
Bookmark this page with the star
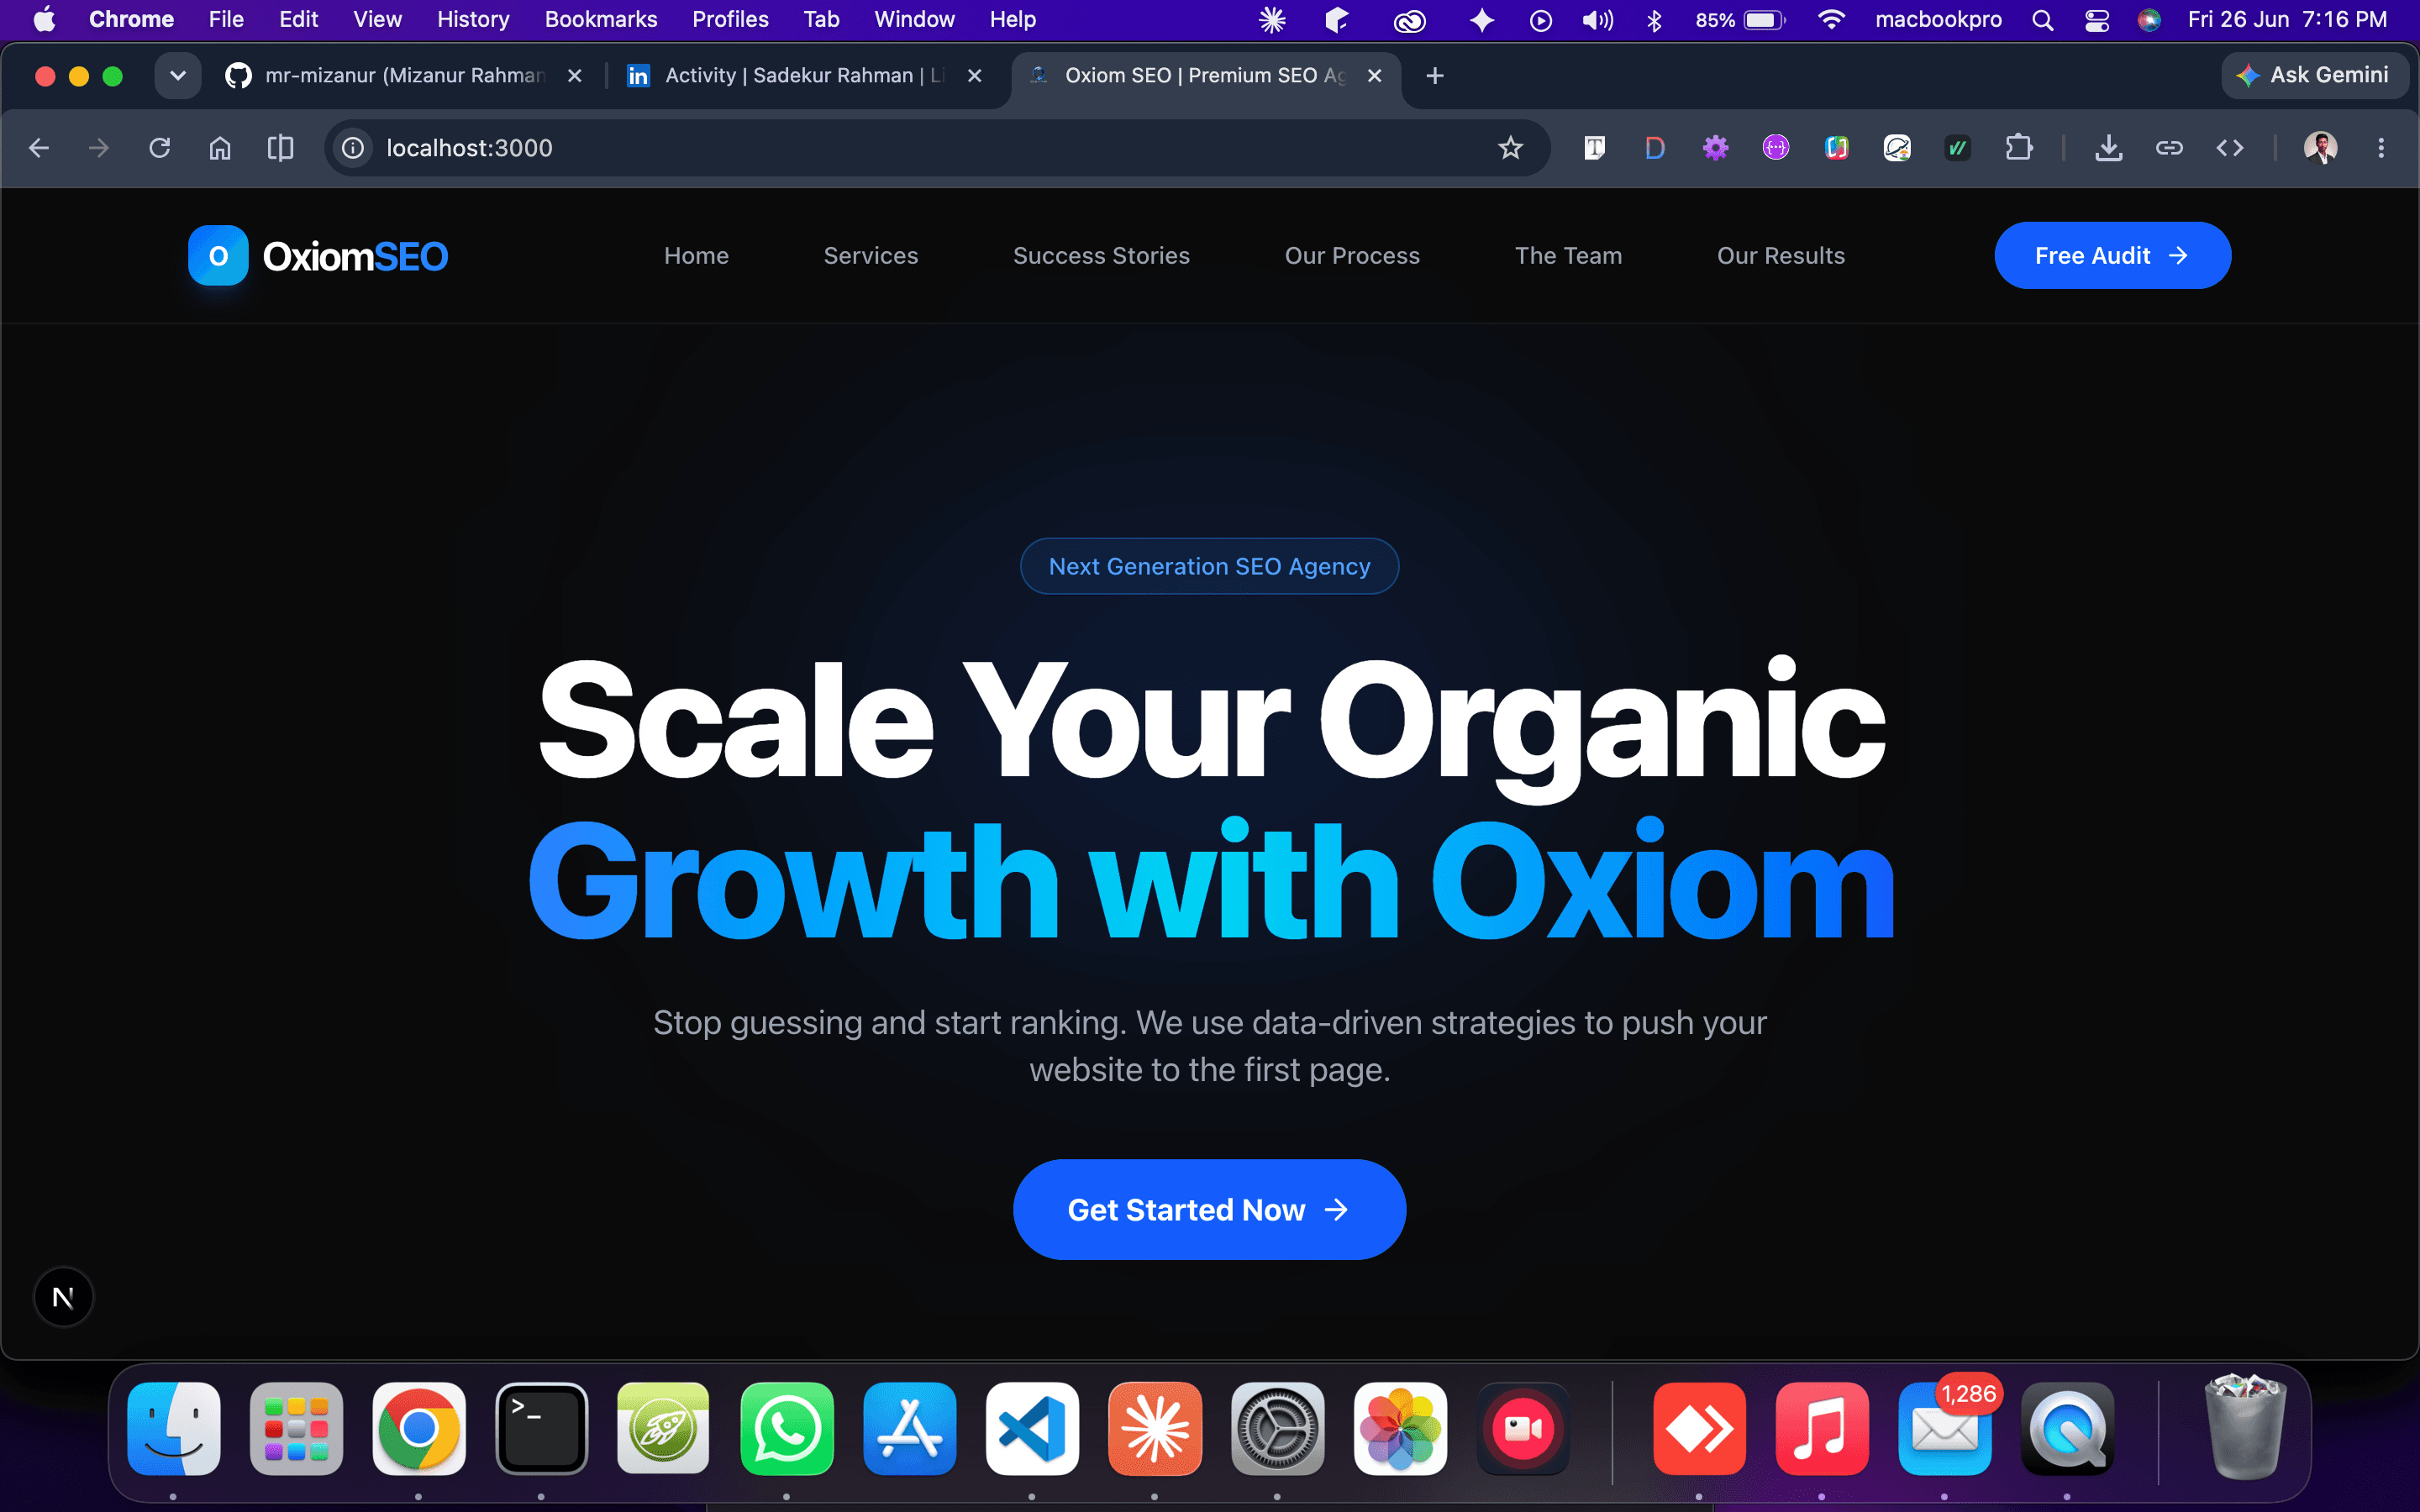coord(1510,148)
